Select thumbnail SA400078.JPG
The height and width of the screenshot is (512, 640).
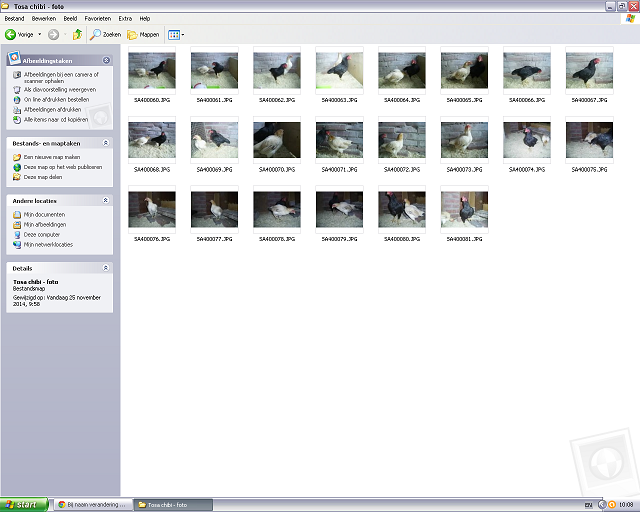coord(277,209)
